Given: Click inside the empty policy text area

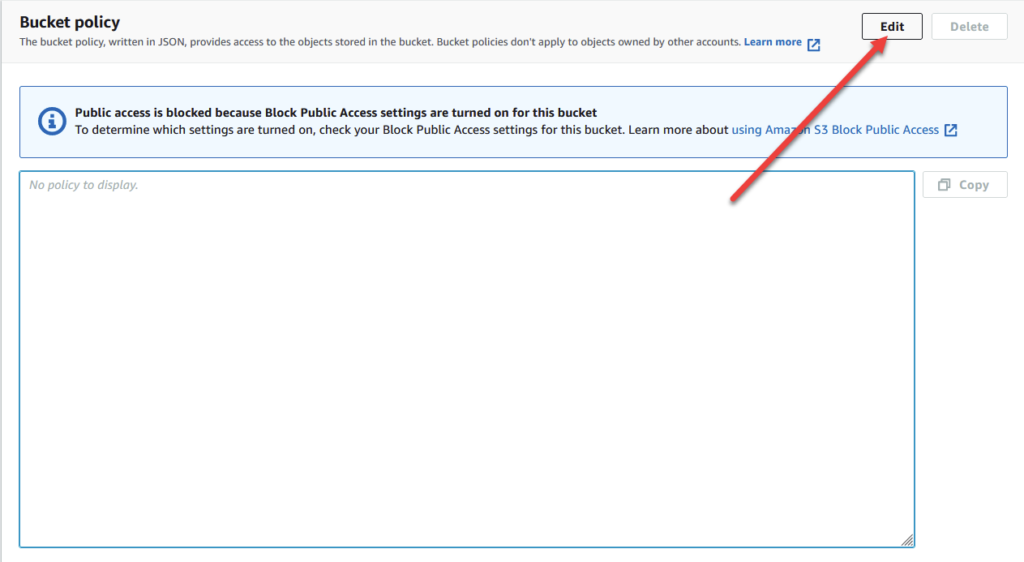Looking at the screenshot, I should pyautogui.click(x=466, y=360).
